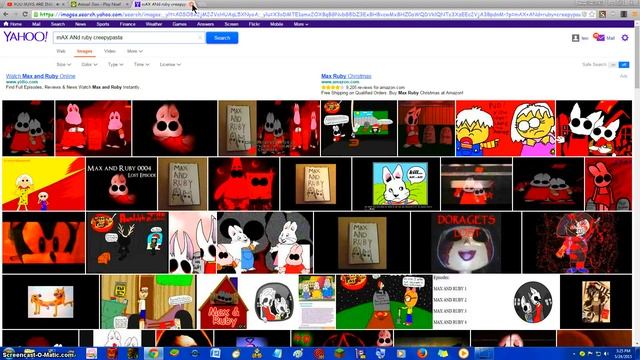This screenshot has width=640, height=360.
Task: Open Finance in the Yahoo bar
Action: point(128,24)
